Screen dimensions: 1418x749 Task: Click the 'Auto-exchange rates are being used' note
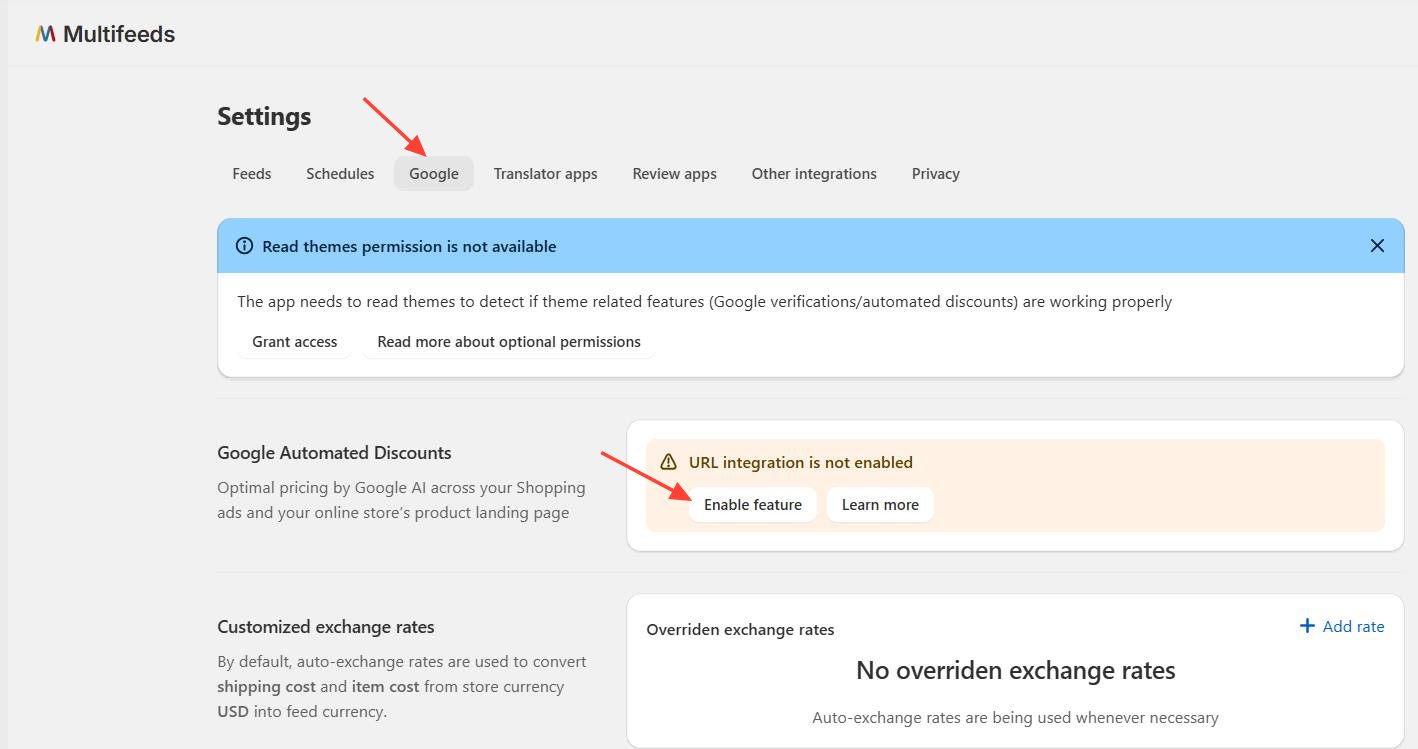(x=1015, y=717)
